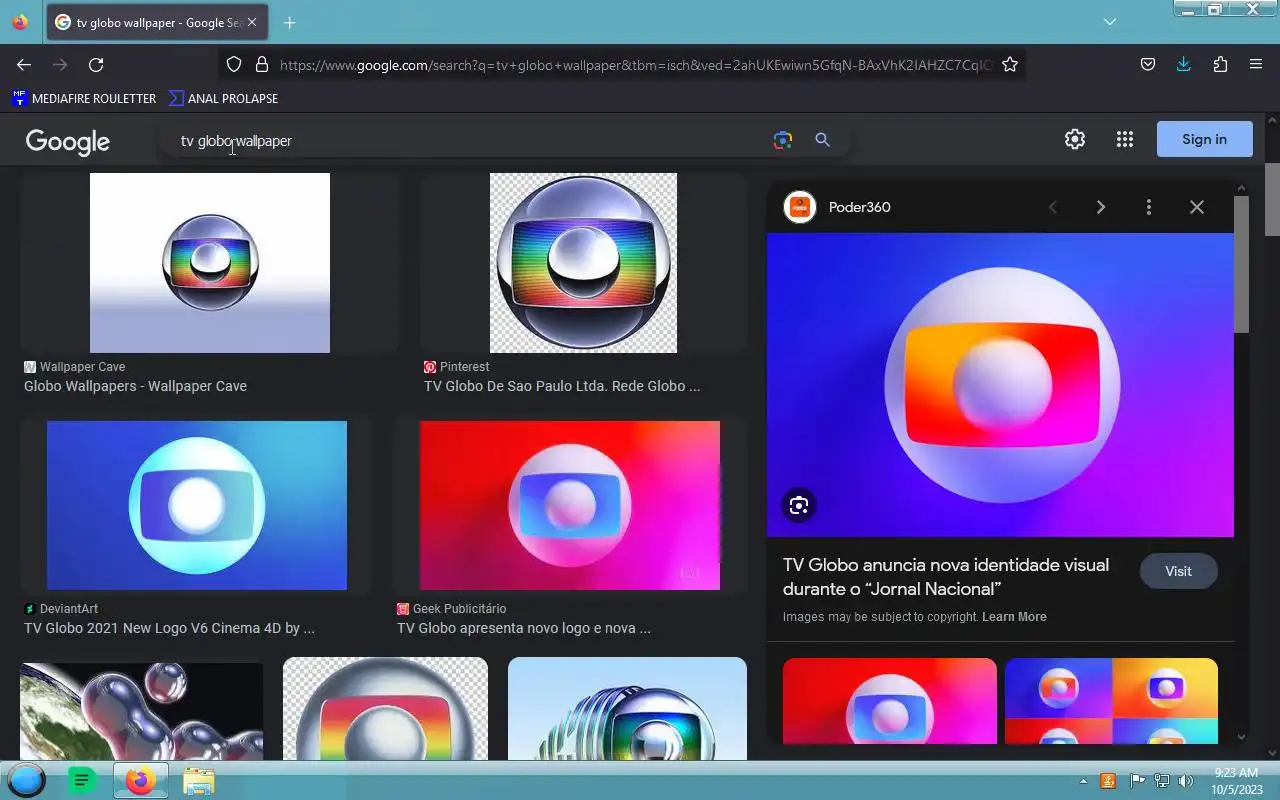Open the Pocket save icon
Viewport: 1280px width, 800px height.
(x=1148, y=65)
